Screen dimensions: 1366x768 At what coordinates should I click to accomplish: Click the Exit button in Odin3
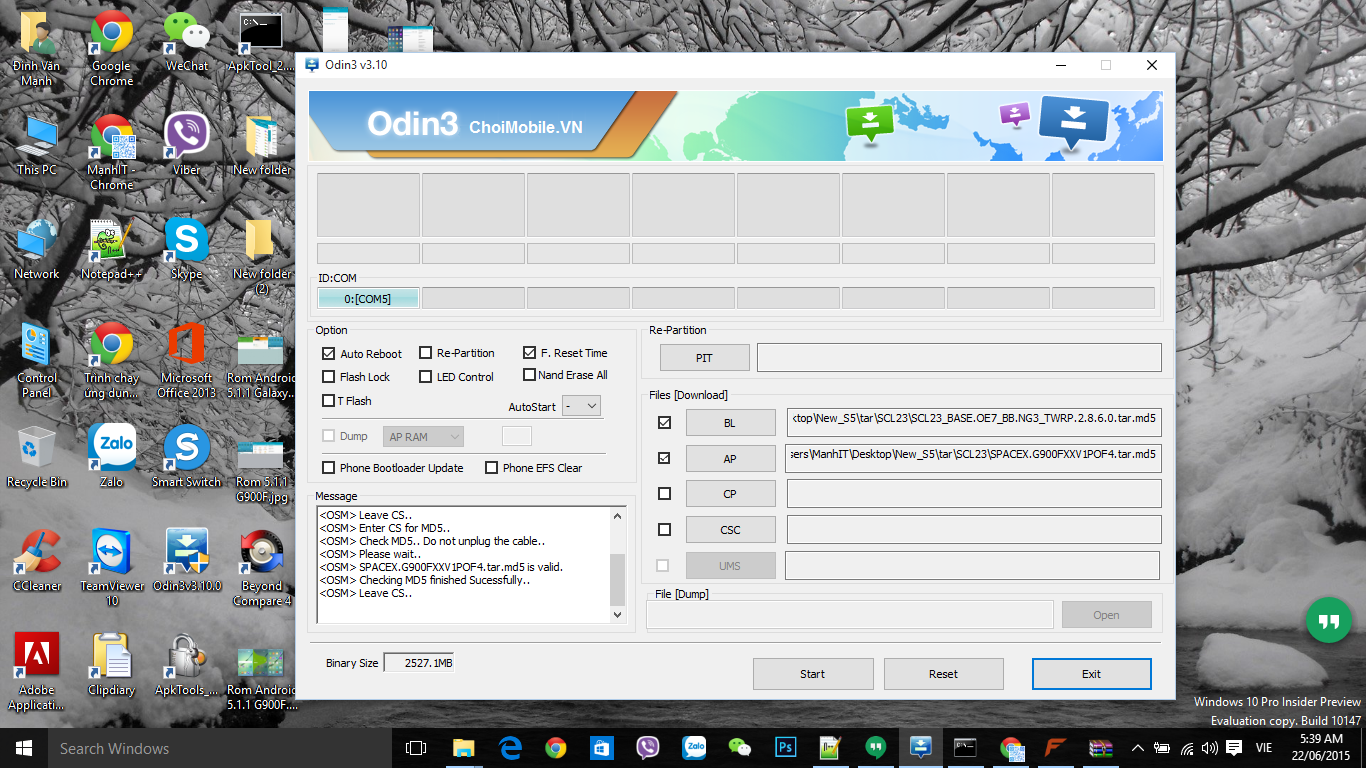pyautogui.click(x=1091, y=674)
